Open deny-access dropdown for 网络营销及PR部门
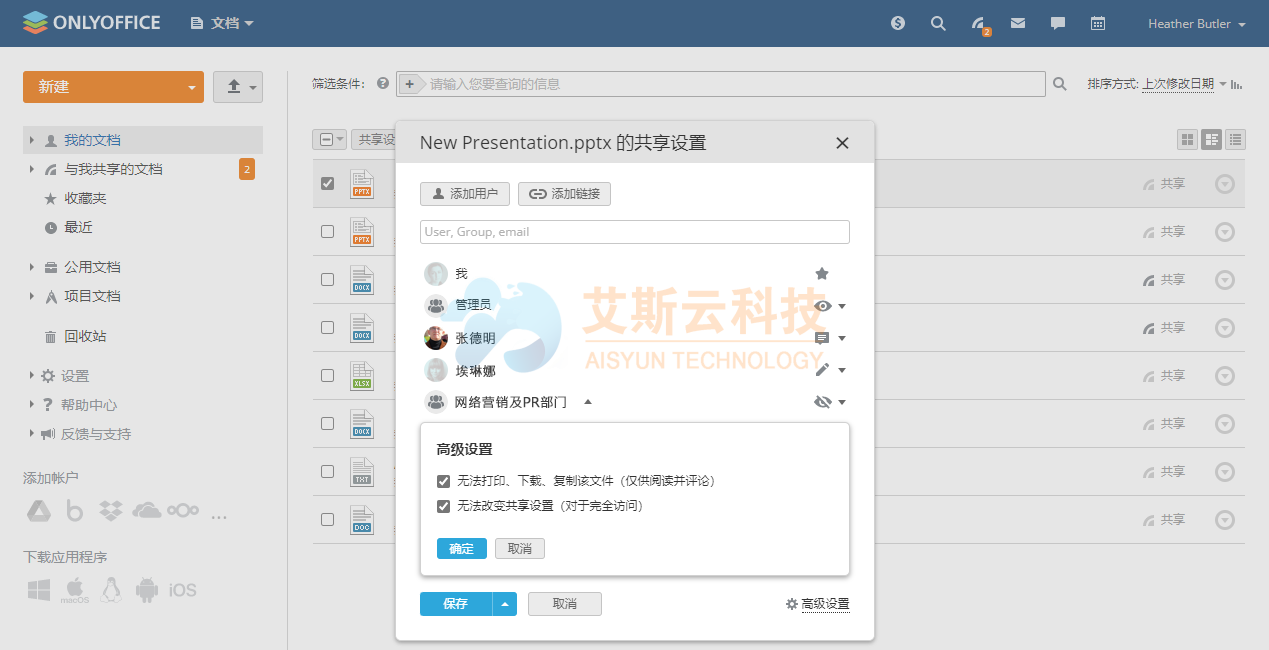The width and height of the screenshot is (1269, 650). click(830, 402)
